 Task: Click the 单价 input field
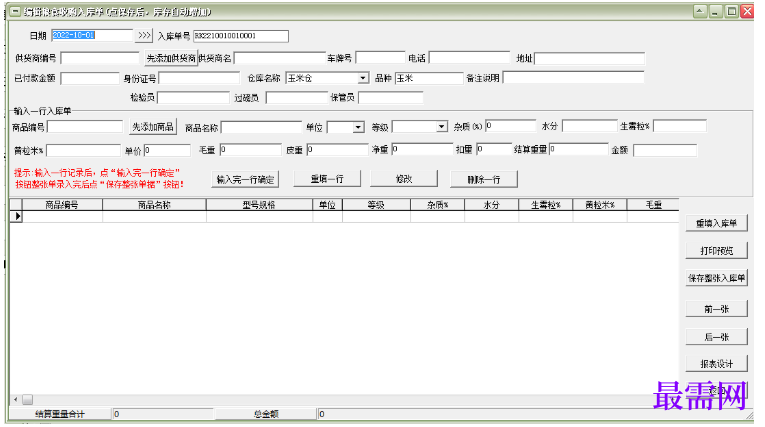pyautogui.click(x=167, y=150)
